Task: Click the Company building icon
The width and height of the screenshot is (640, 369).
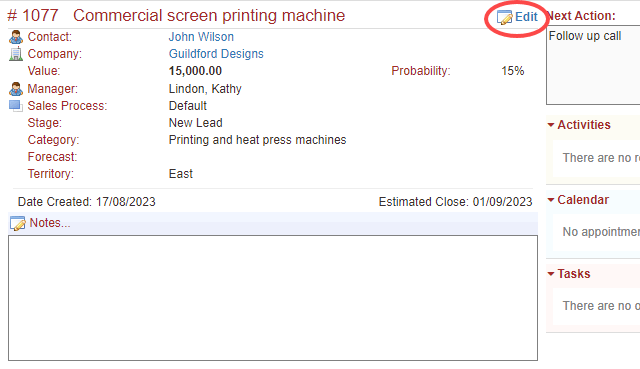Action: tap(16, 54)
